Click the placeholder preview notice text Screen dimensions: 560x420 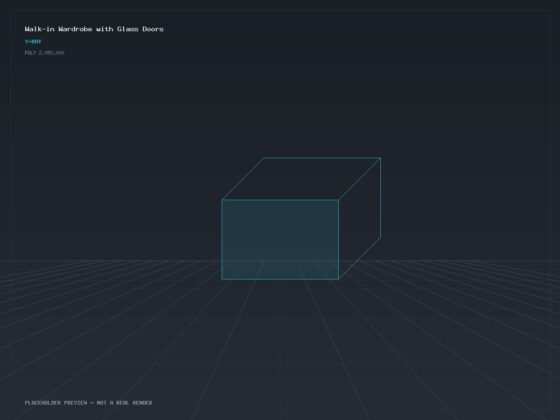[x=88, y=402]
